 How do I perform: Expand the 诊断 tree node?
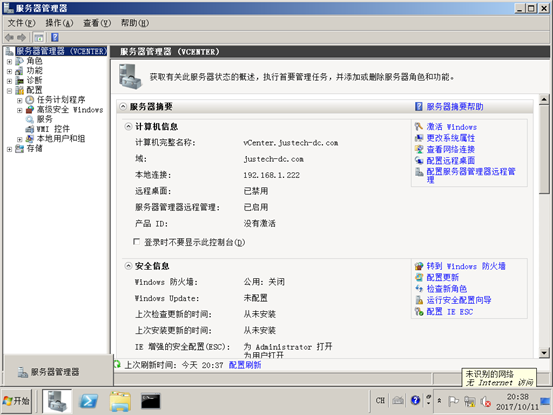pyautogui.click(x=10, y=81)
